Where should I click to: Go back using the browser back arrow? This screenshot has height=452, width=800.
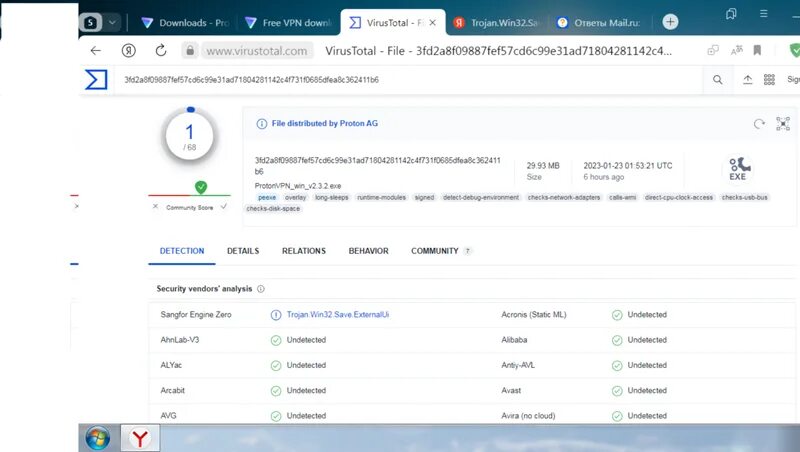click(95, 51)
